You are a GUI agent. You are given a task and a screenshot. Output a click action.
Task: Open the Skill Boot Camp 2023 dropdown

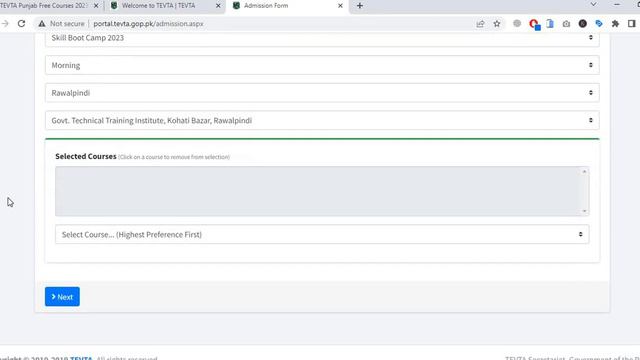tap(322, 38)
